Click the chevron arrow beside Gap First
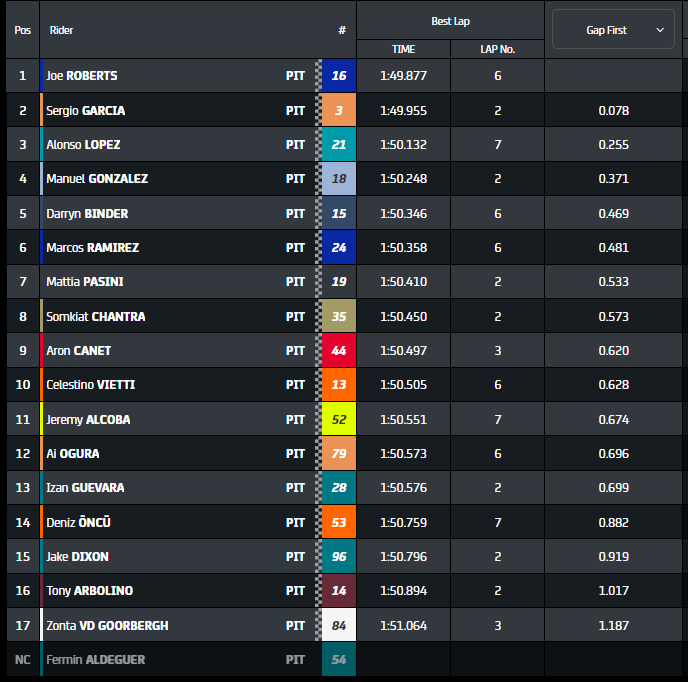This screenshot has width=688, height=682. pos(660,30)
